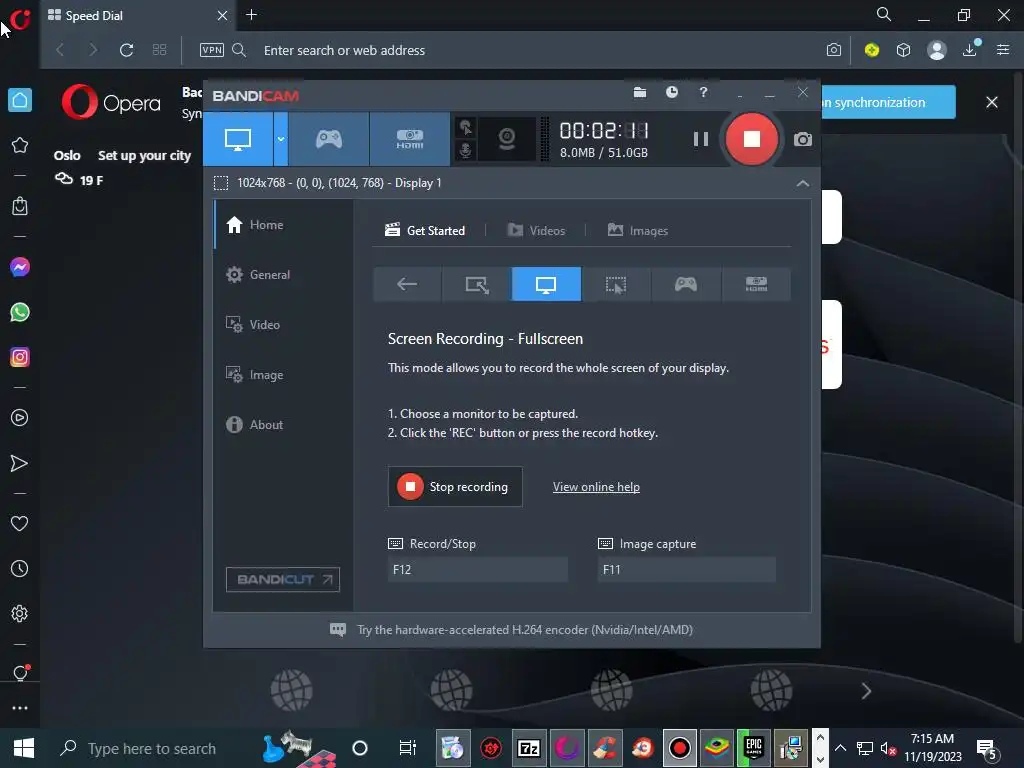Screen dimensions: 1024x768
Task: Open Instagram in Opera sidebar
Action: 20,357
